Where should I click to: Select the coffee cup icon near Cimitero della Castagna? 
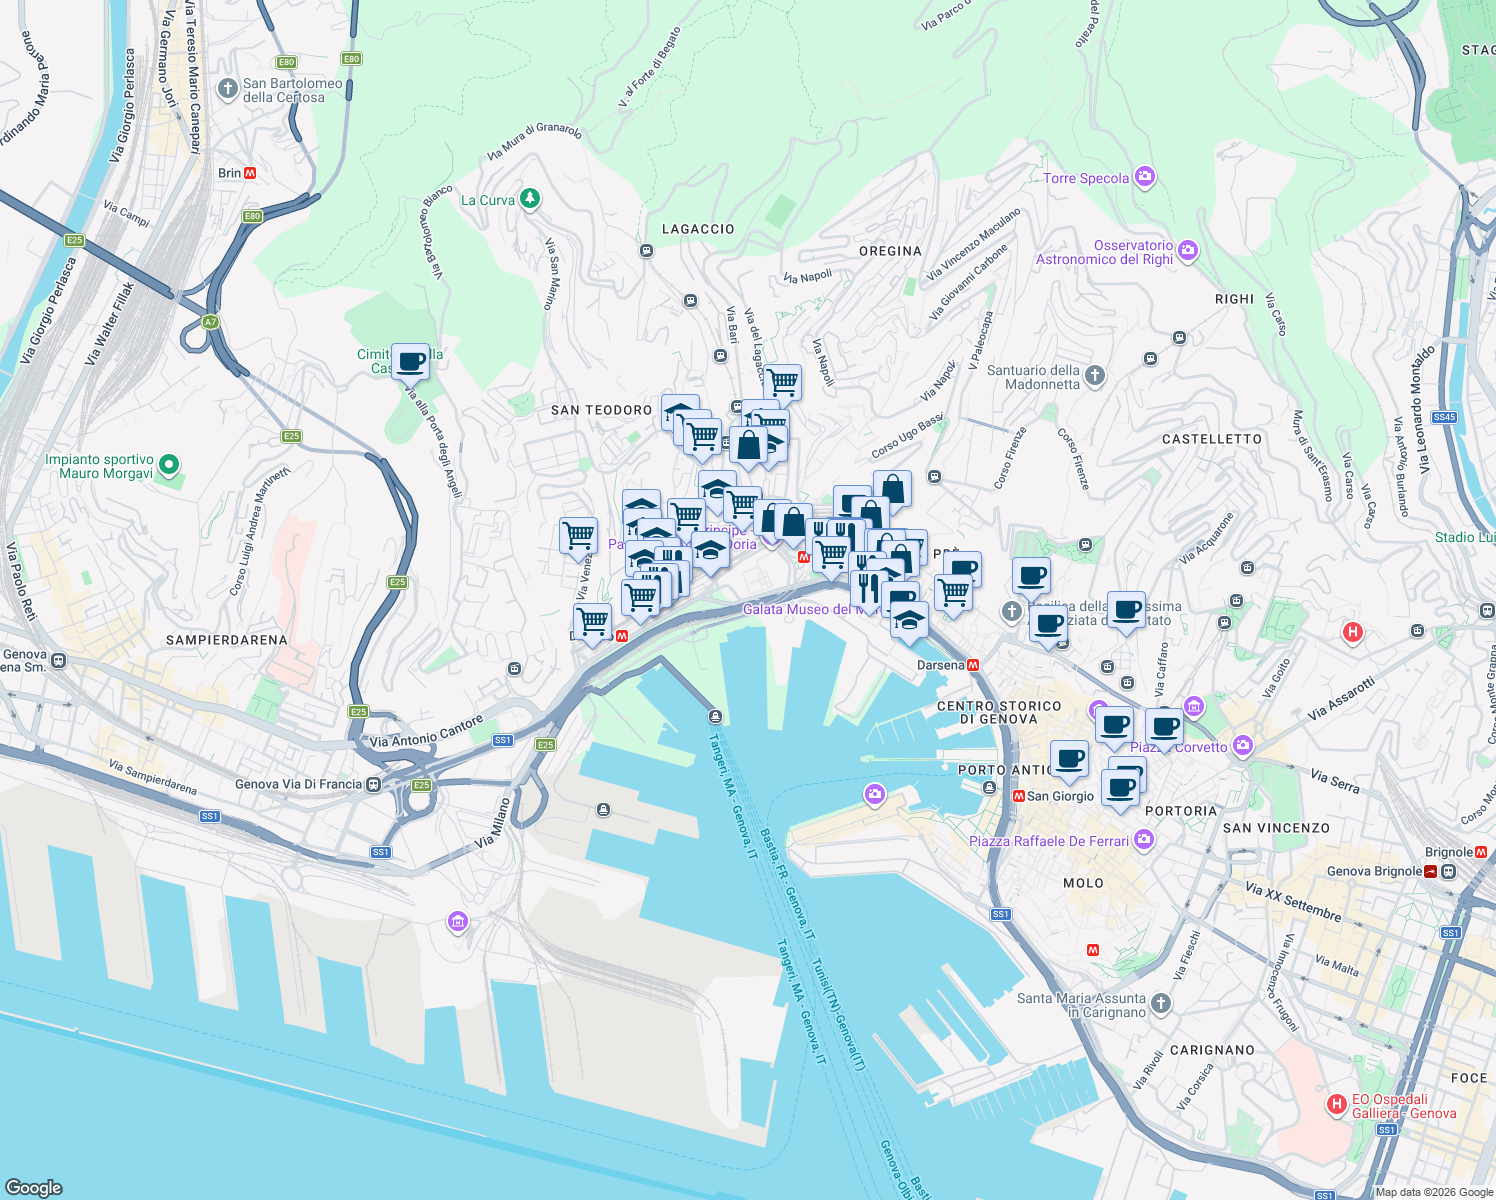coord(409,363)
